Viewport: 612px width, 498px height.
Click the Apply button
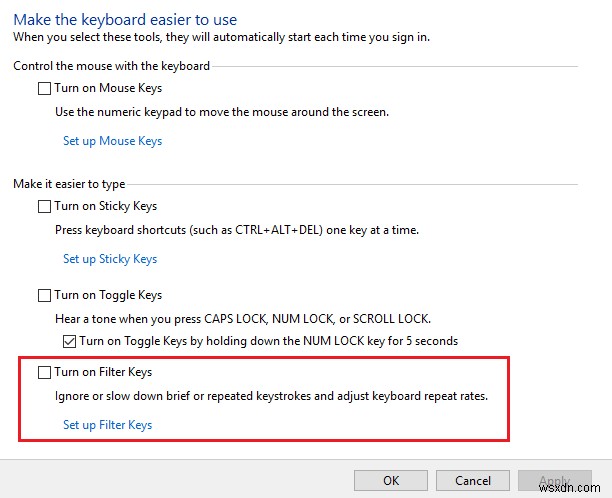(x=554, y=481)
